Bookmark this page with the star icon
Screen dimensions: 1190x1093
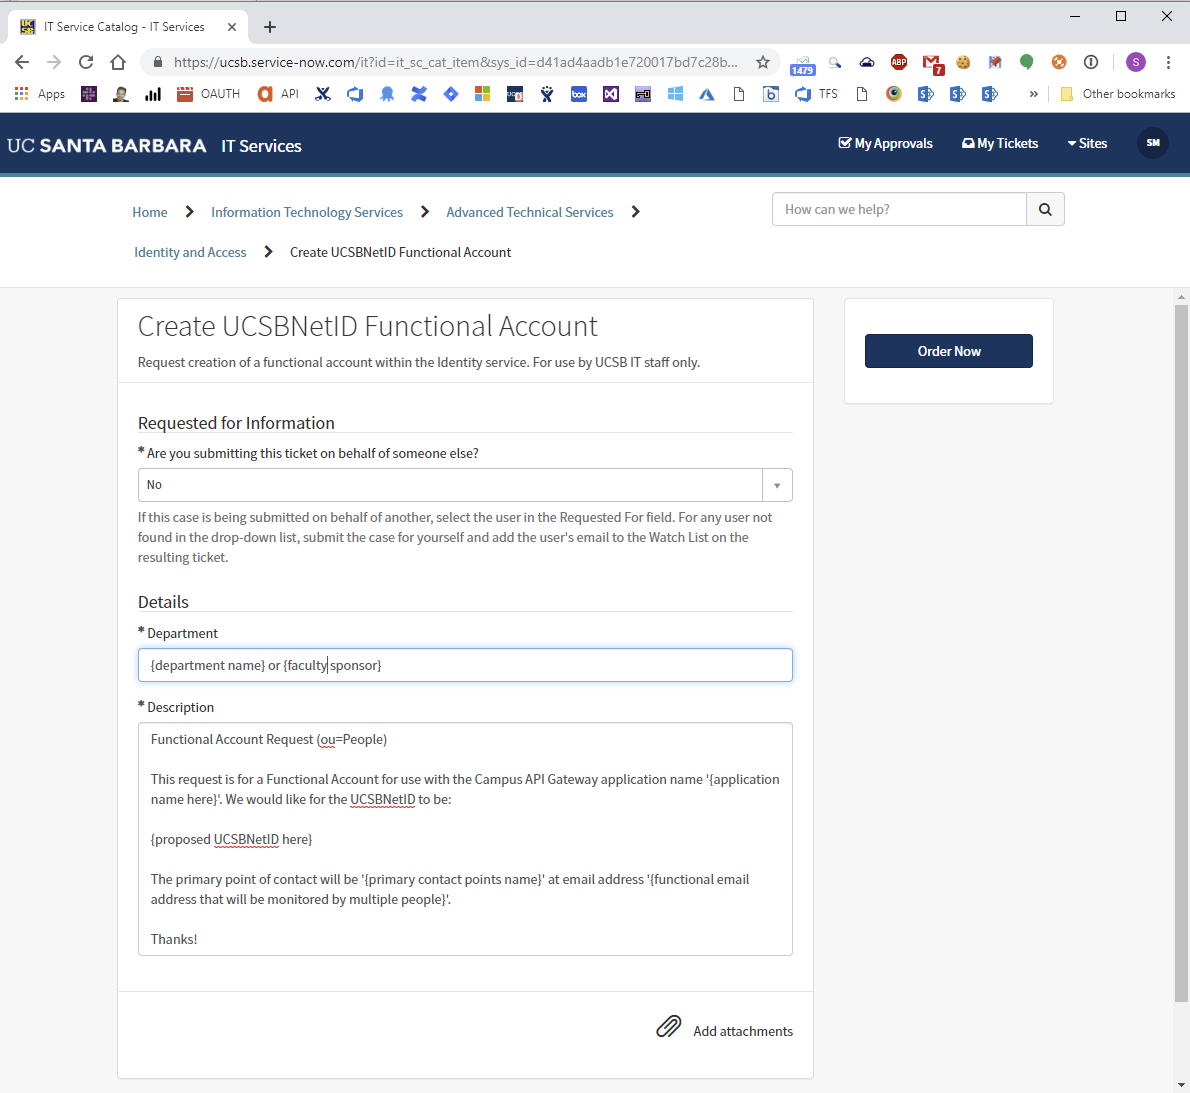[x=763, y=62]
